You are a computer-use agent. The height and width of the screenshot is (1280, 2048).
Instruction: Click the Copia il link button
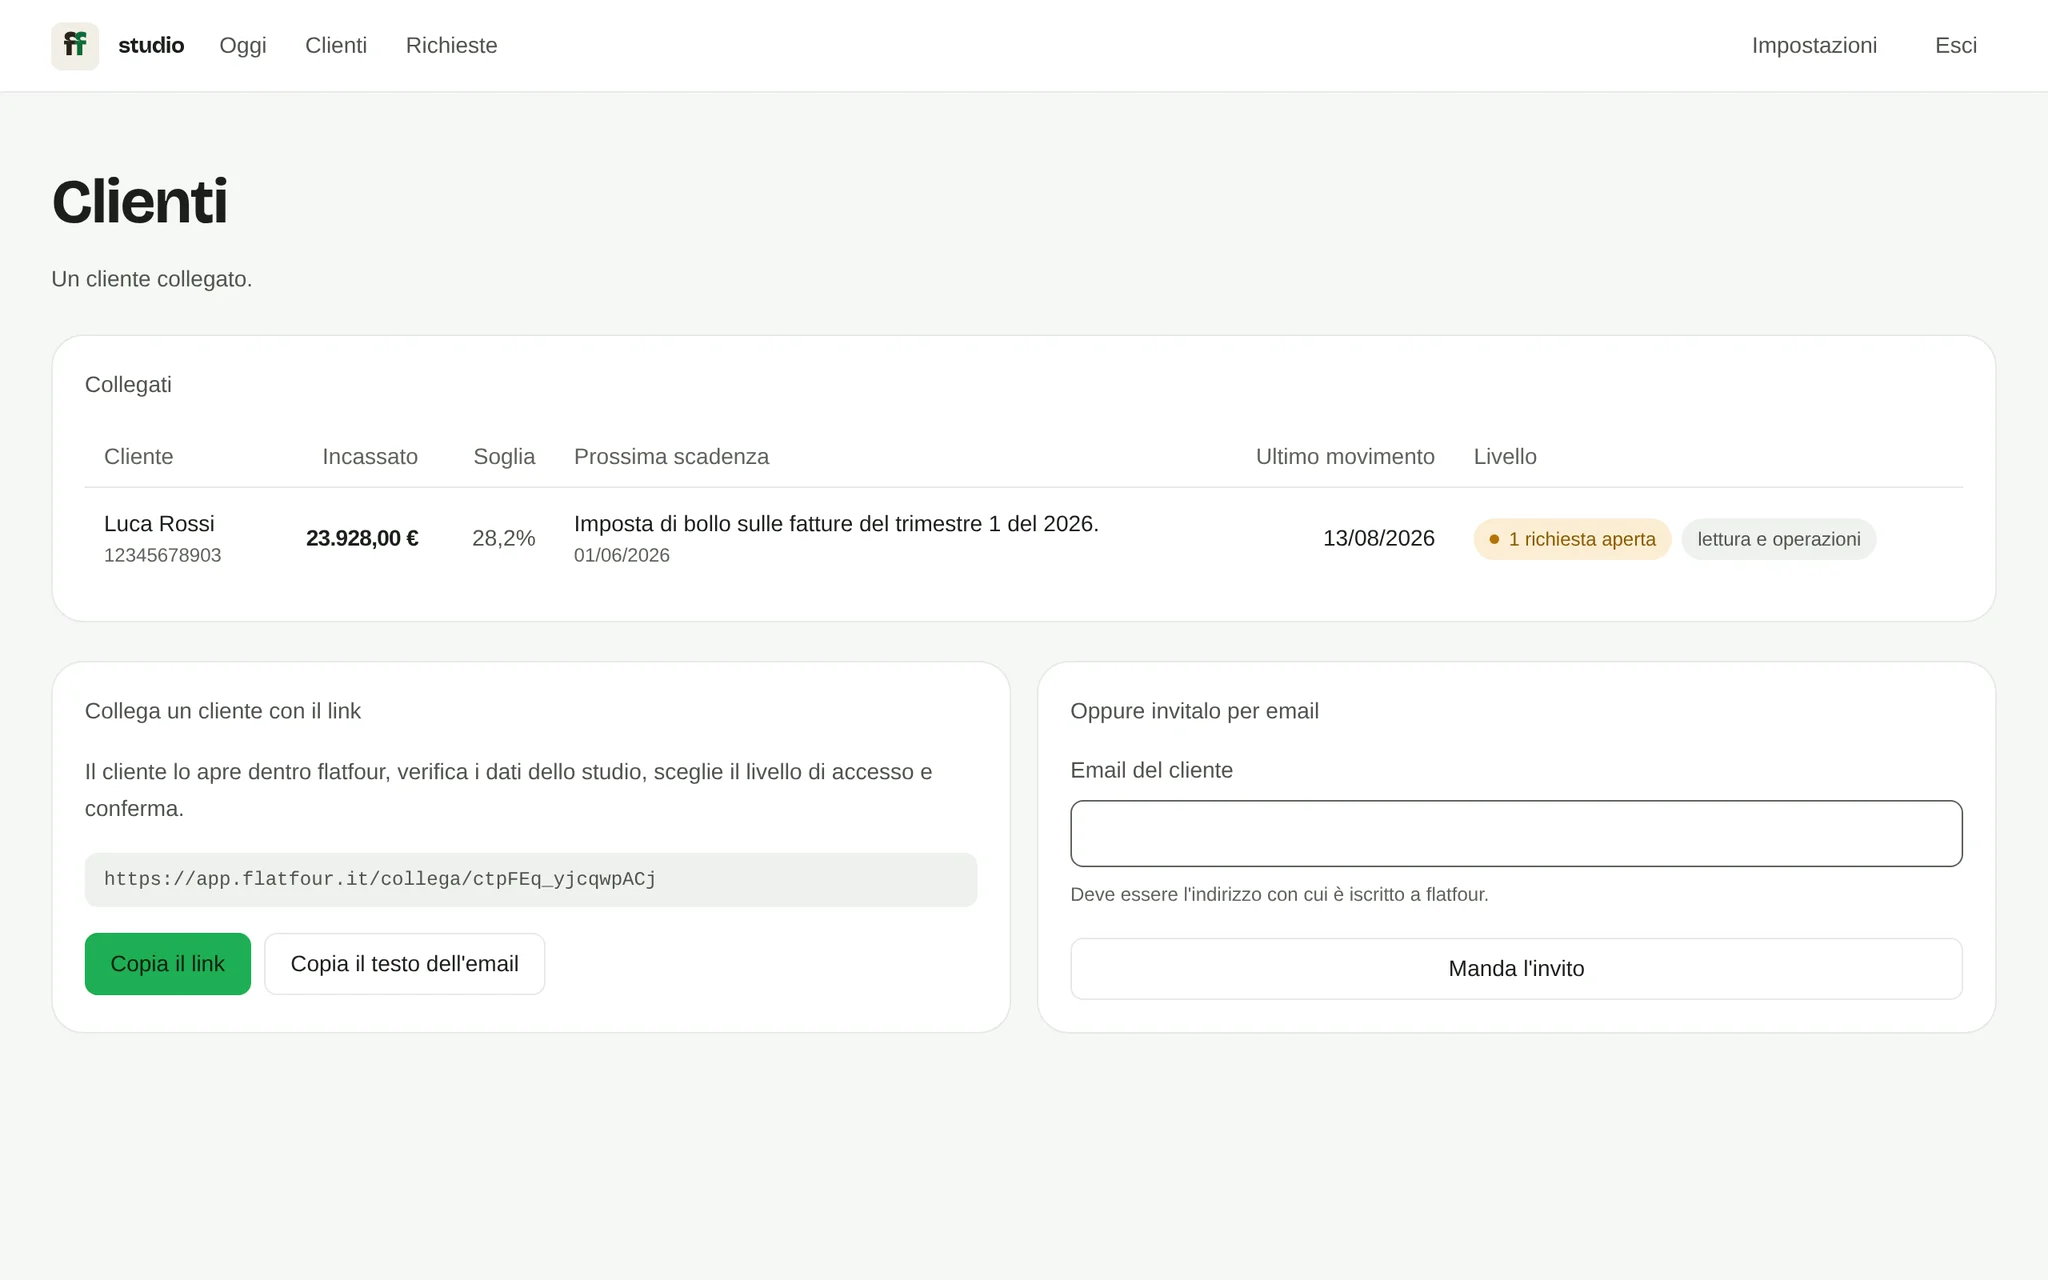point(168,964)
